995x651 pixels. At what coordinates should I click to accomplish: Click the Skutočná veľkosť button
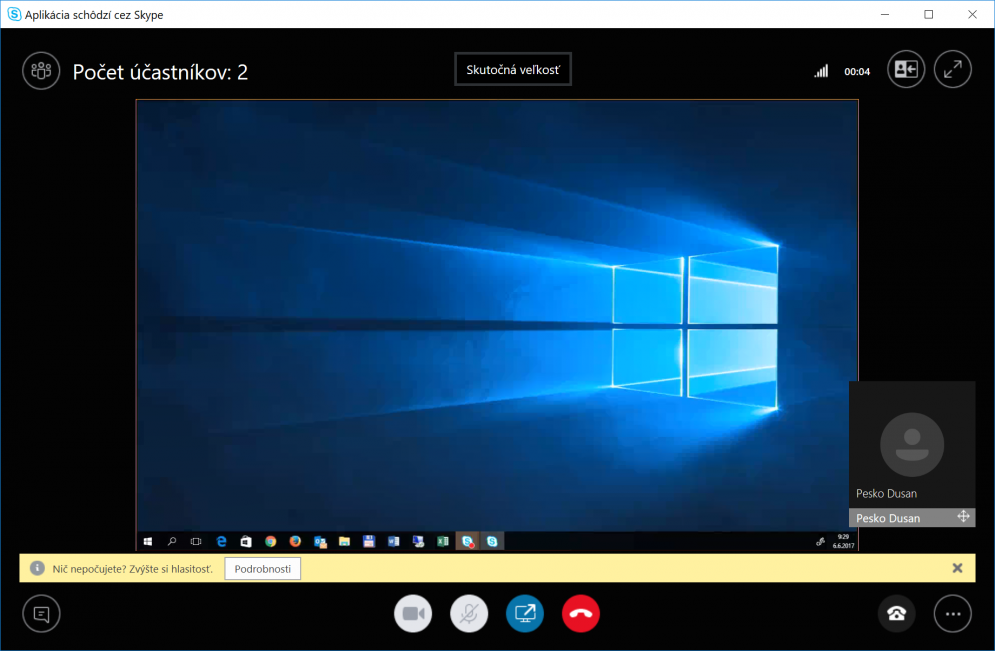[x=513, y=69]
